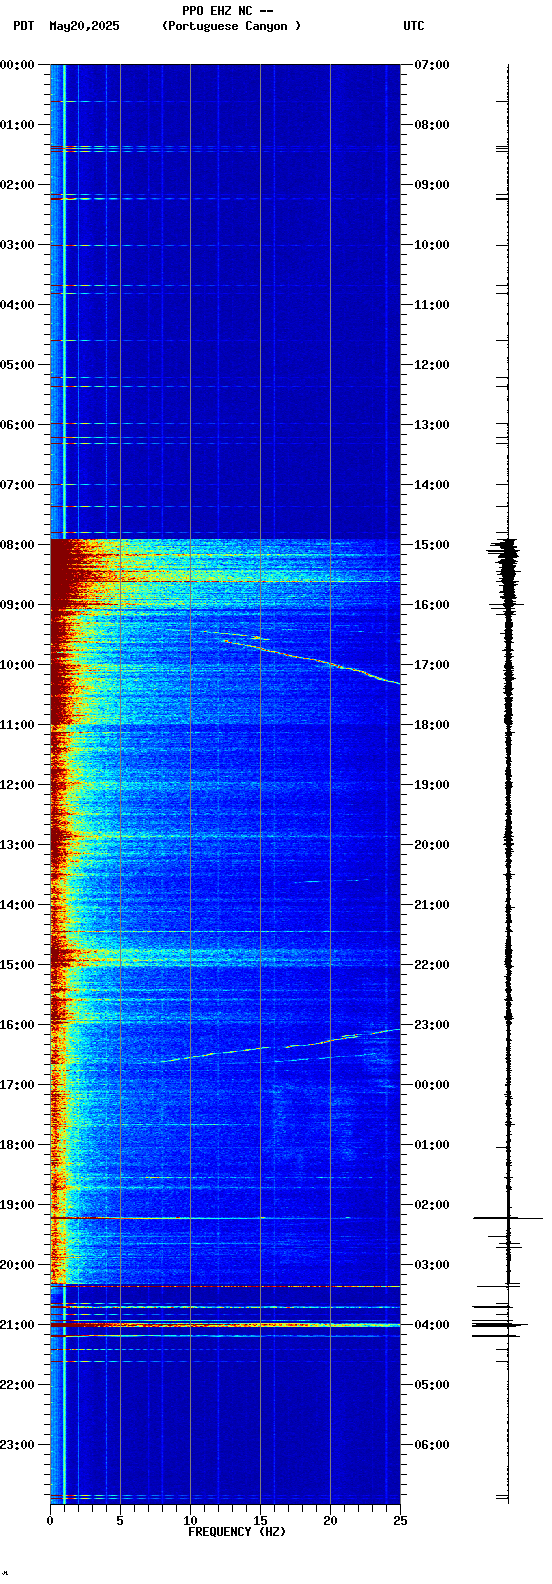Click the '5' frequency axis tick label
This screenshot has width=552, height=1584.
pyautogui.click(x=120, y=1521)
